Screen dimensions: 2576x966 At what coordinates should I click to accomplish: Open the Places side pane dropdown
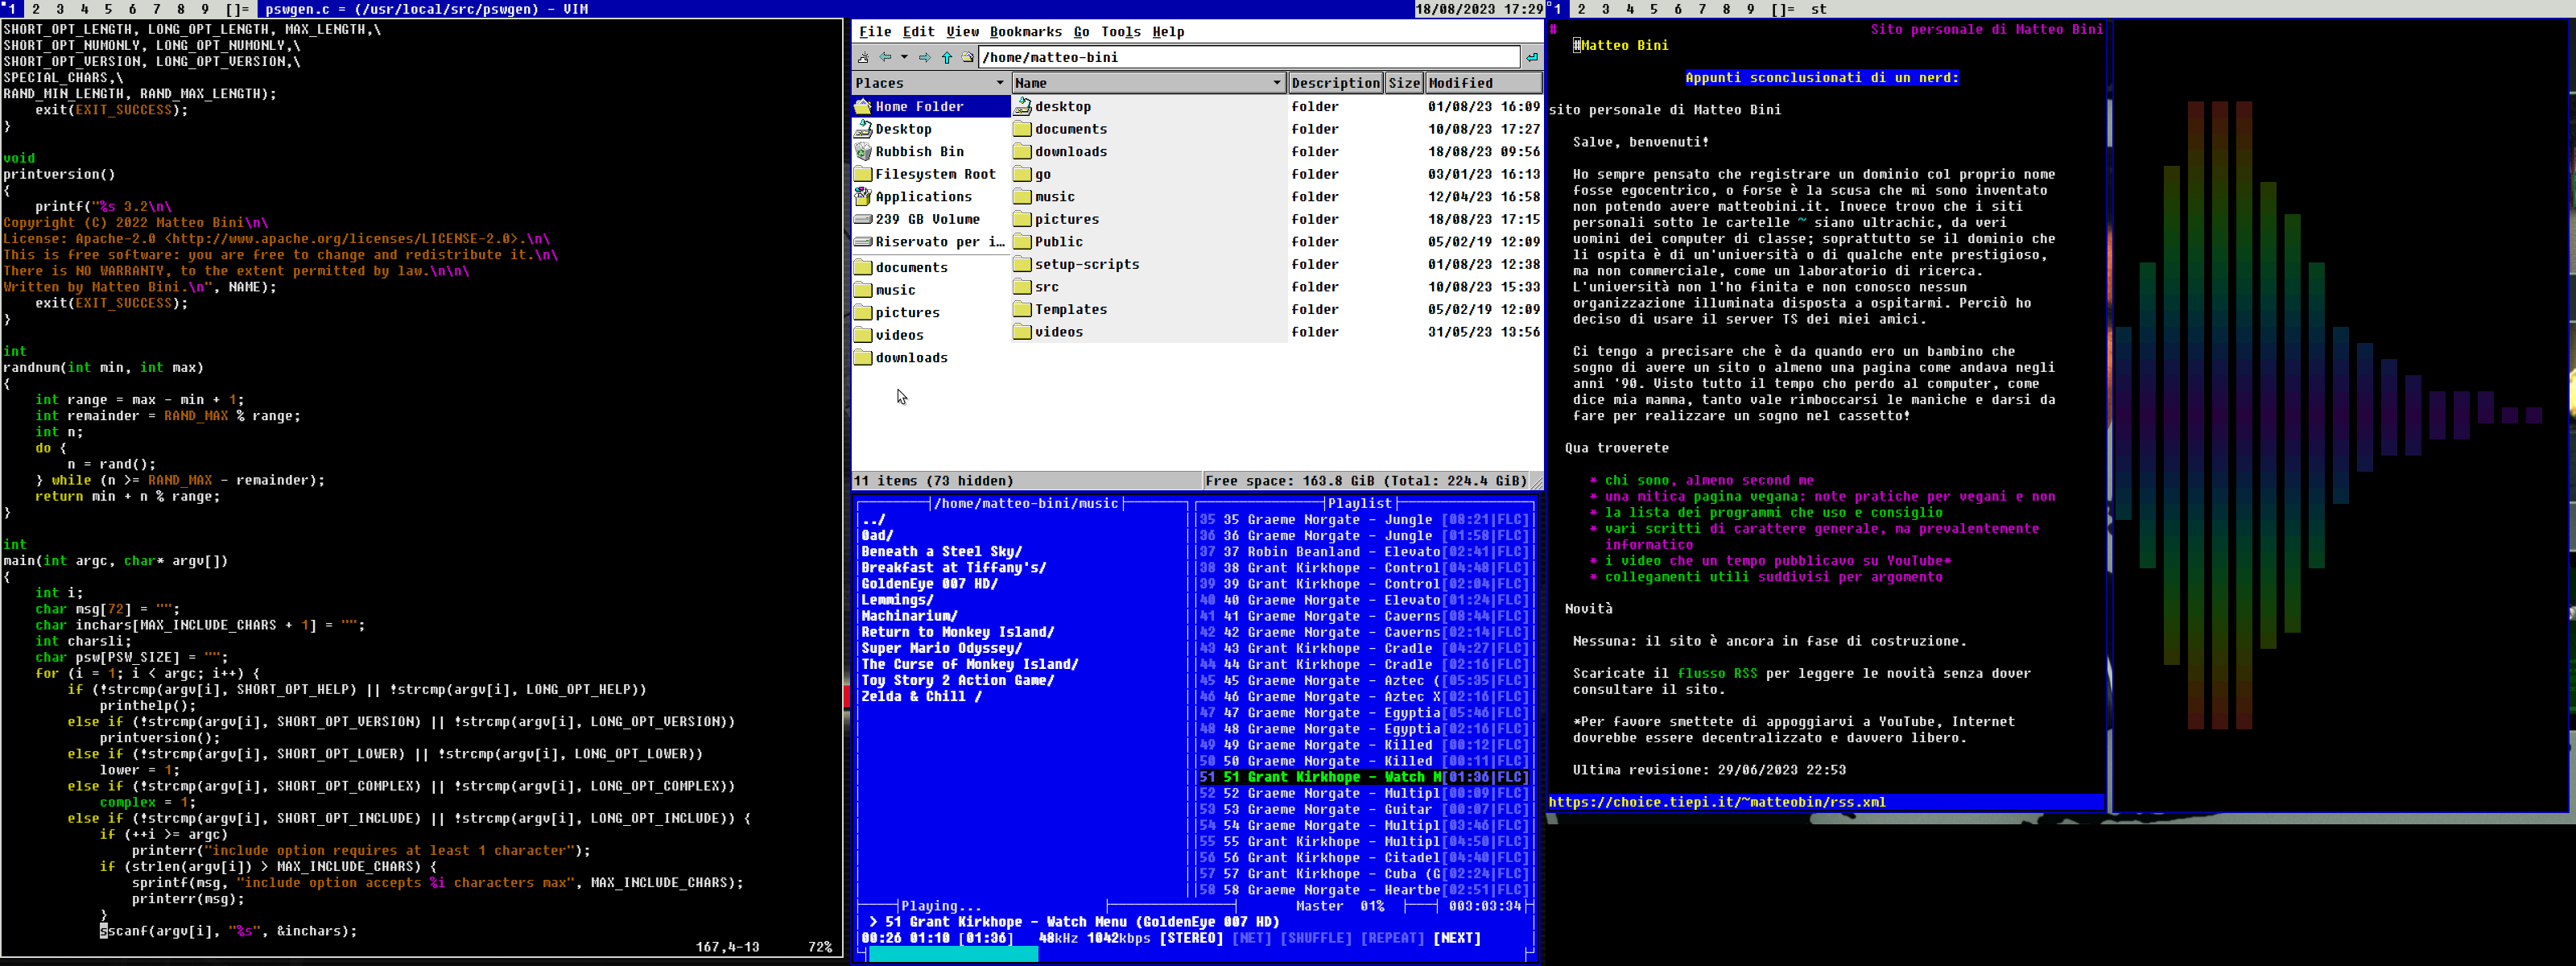999,83
